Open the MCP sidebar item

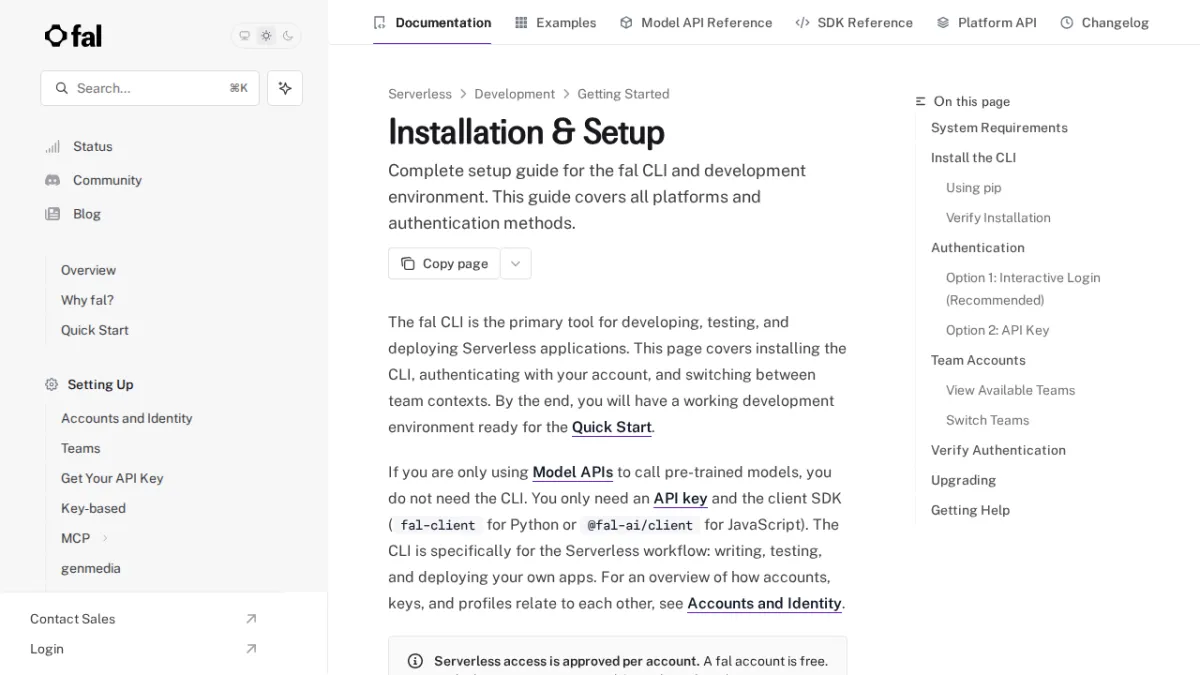(x=75, y=538)
